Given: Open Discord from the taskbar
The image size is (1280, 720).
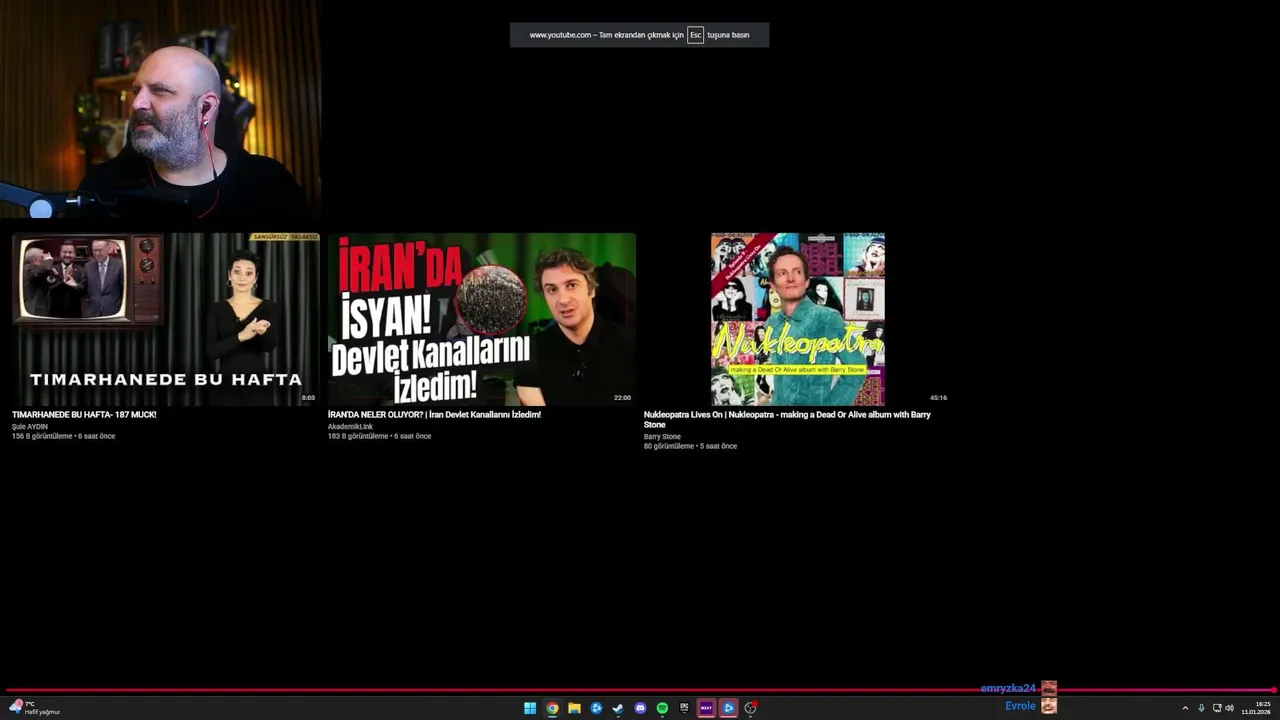Looking at the screenshot, I should coord(640,708).
